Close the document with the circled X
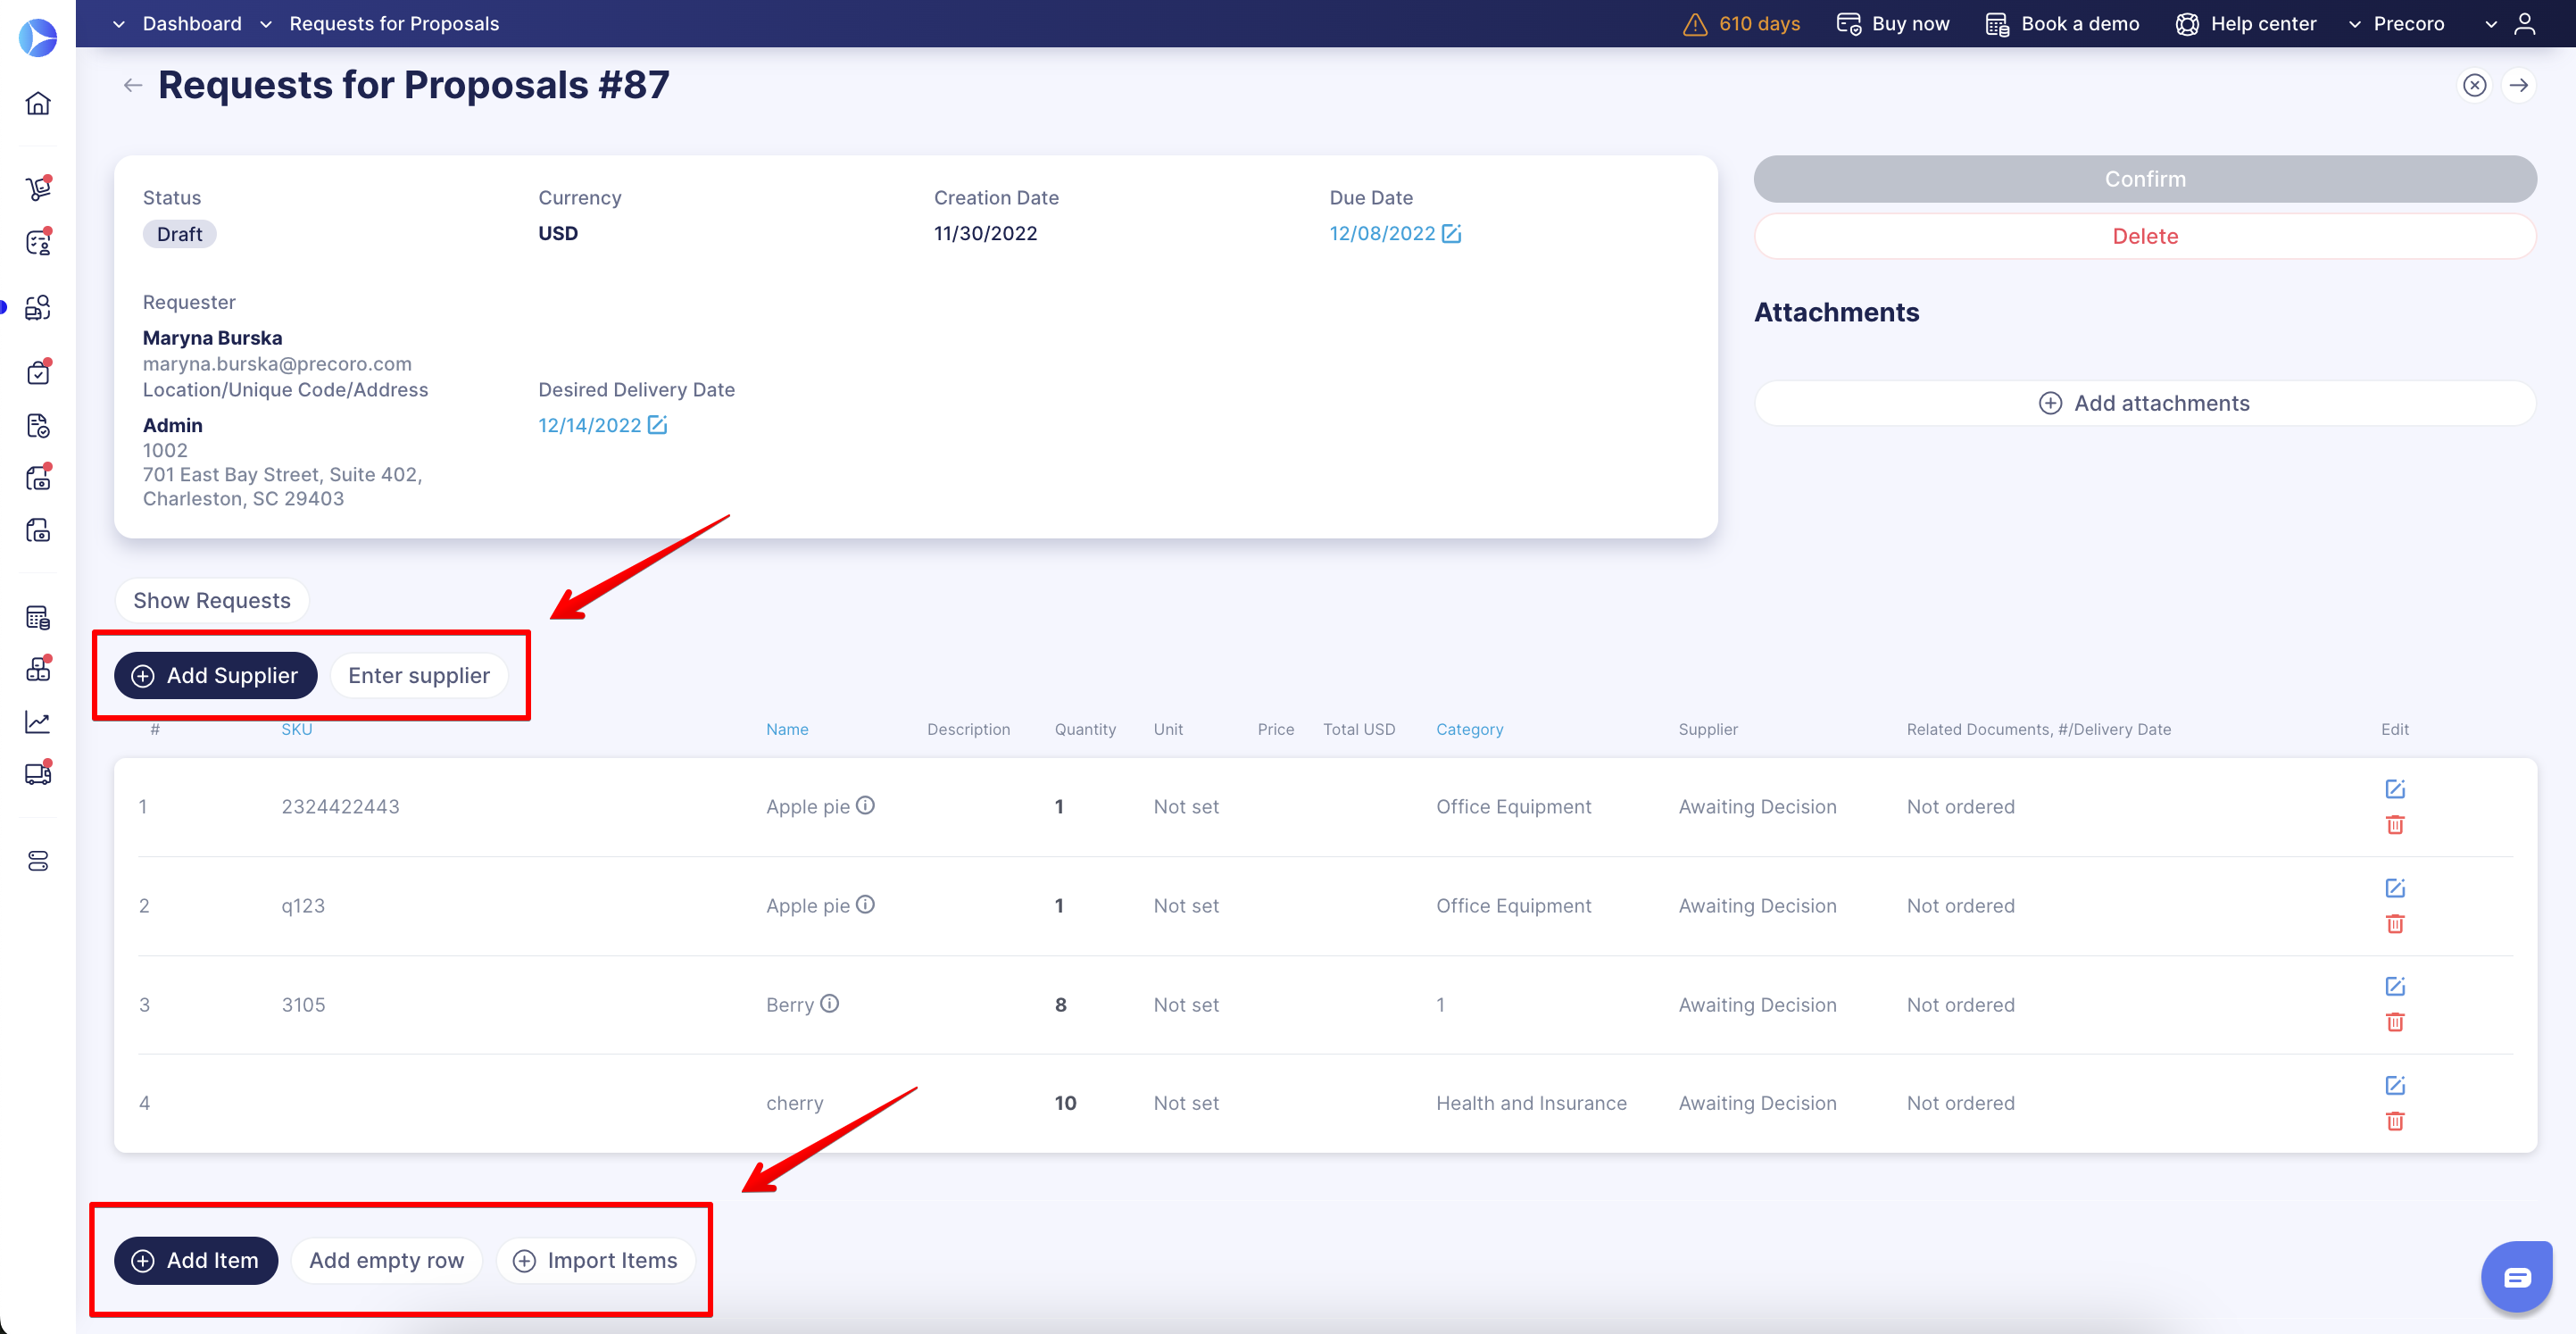Image resolution: width=2576 pixels, height=1334 pixels. [x=2474, y=85]
